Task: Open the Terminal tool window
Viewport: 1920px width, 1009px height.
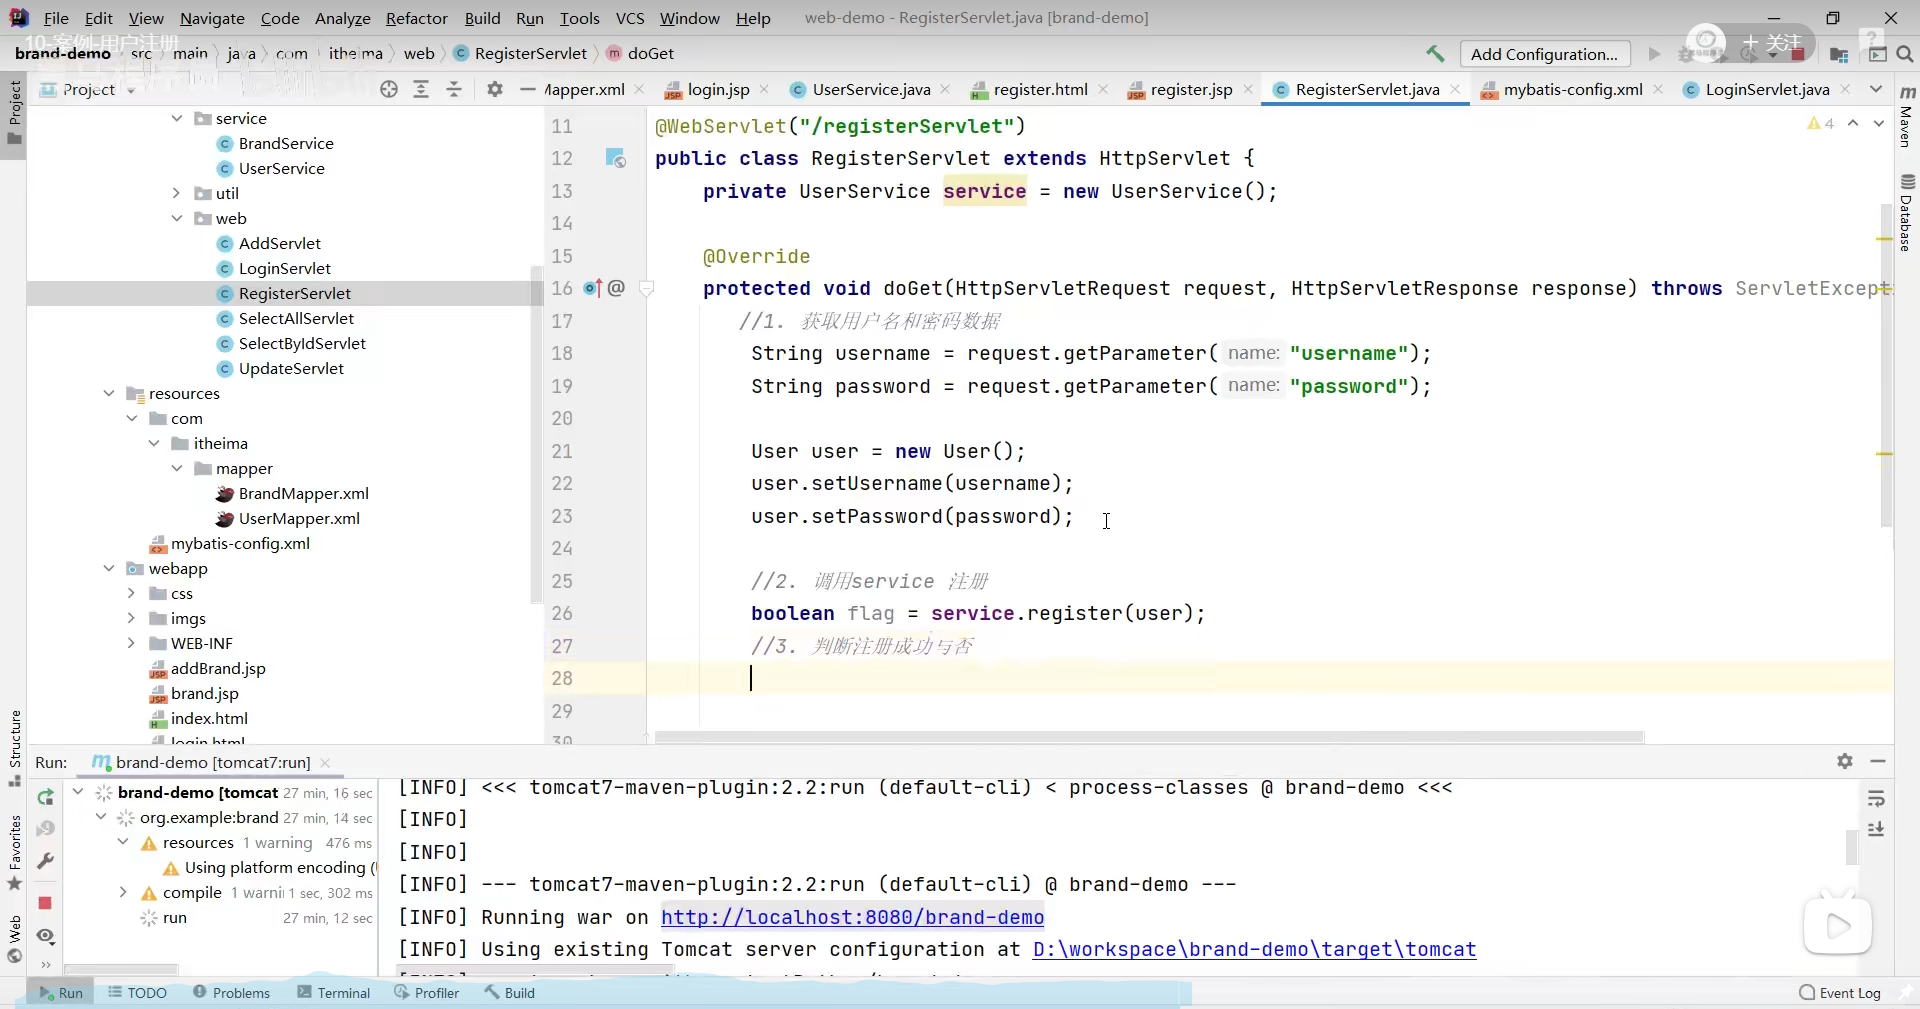Action: (334, 993)
